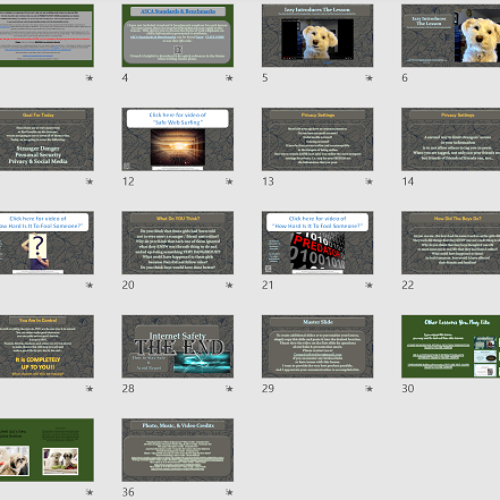Viewport: 500px width, 500px height.
Task: Select the Predator video slide 21
Action: pyautogui.click(x=317, y=243)
